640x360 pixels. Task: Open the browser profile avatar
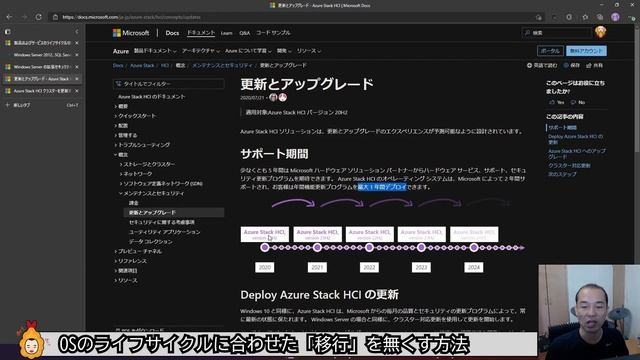[615, 17]
